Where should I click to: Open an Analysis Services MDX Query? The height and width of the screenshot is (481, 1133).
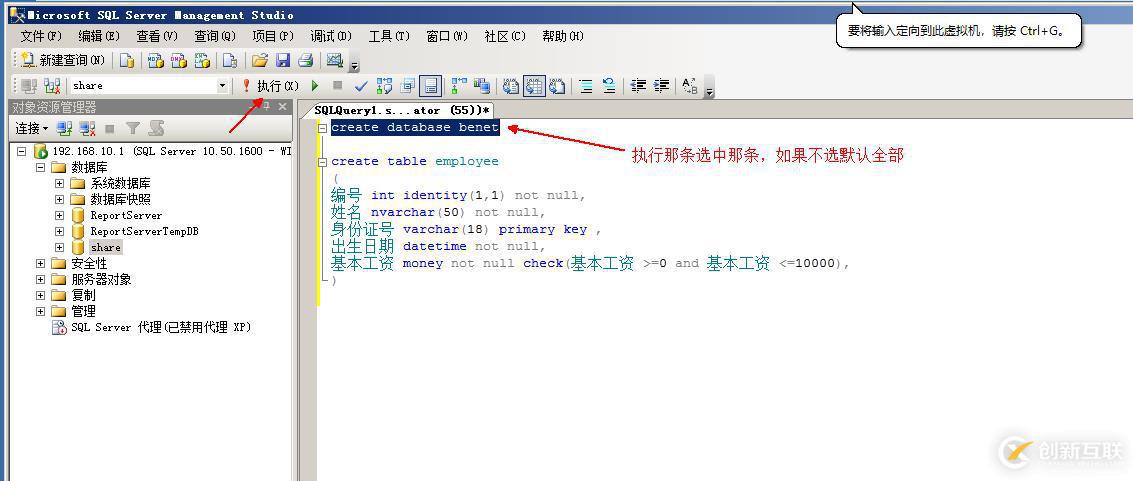pyautogui.click(x=155, y=61)
